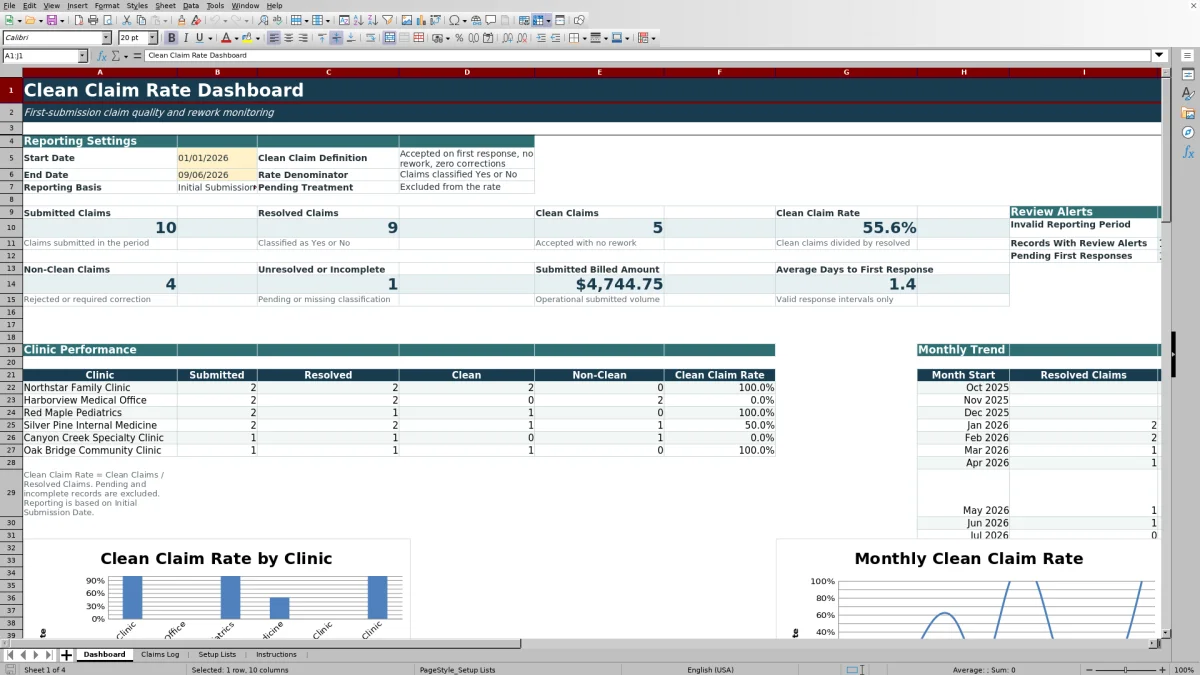The image size is (1200, 675).
Task: Click the Format as Percent icon
Action: point(459,38)
